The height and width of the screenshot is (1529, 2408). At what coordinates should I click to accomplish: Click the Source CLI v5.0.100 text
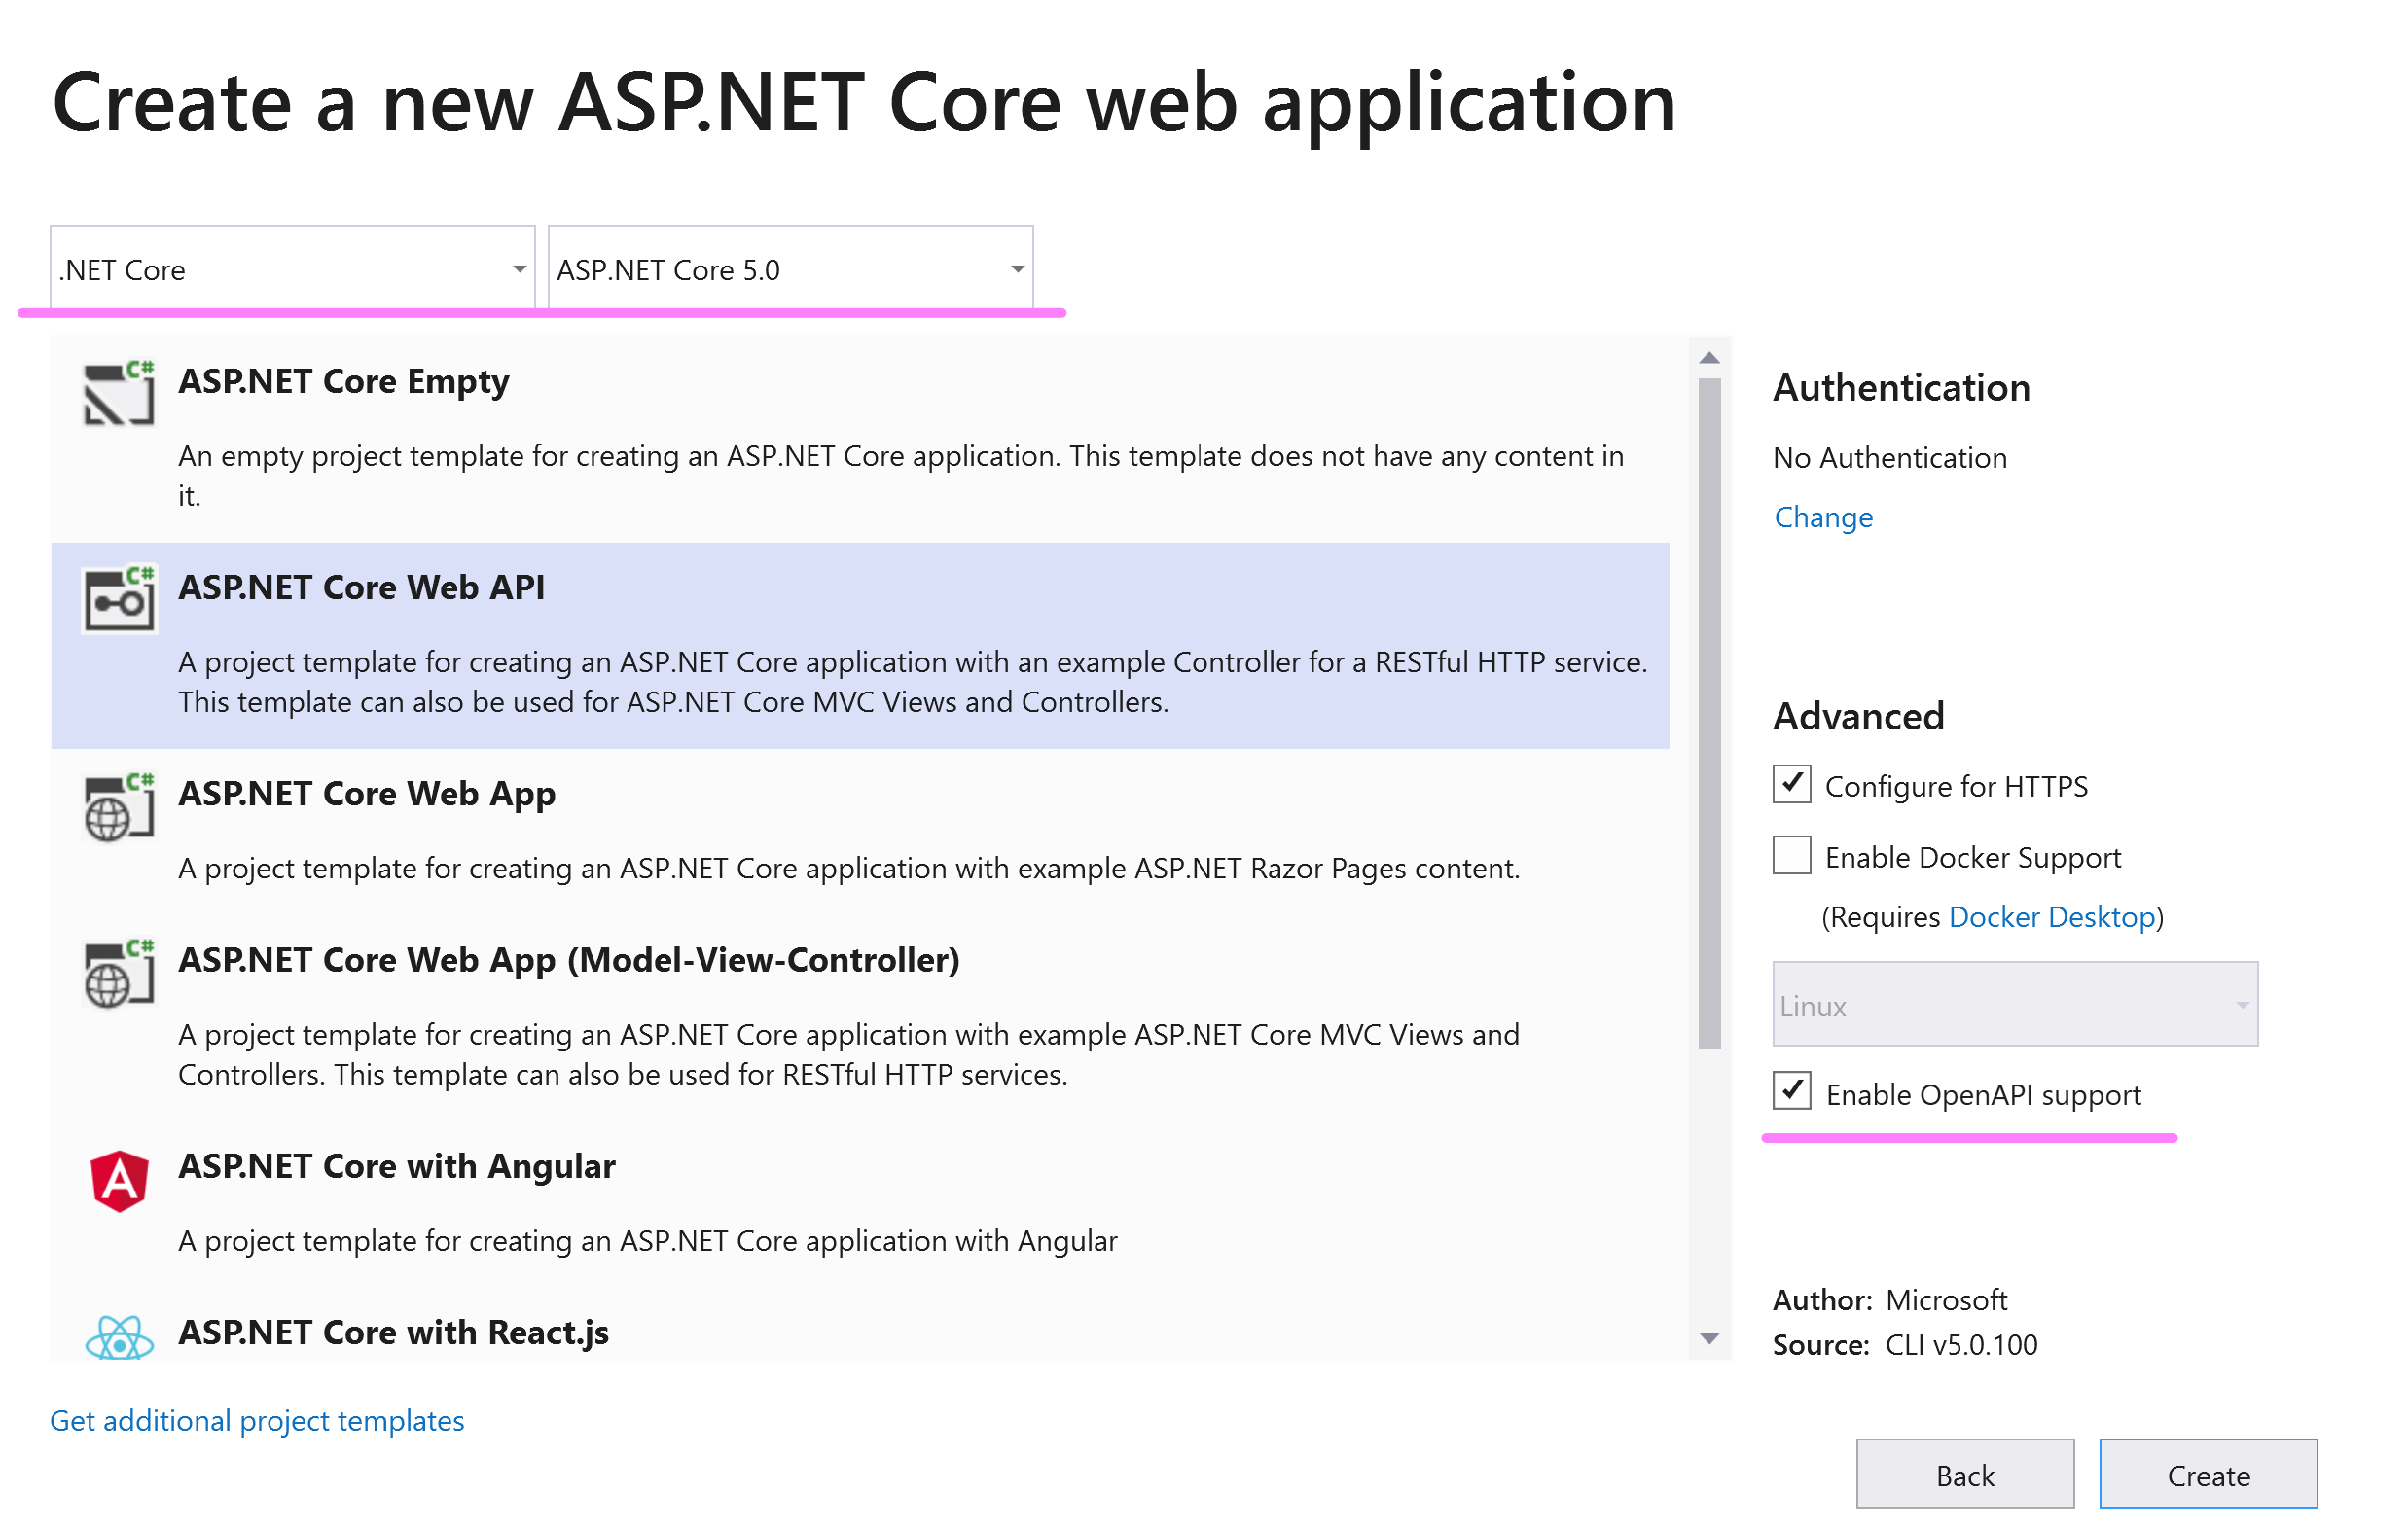pyautogui.click(x=1905, y=1344)
